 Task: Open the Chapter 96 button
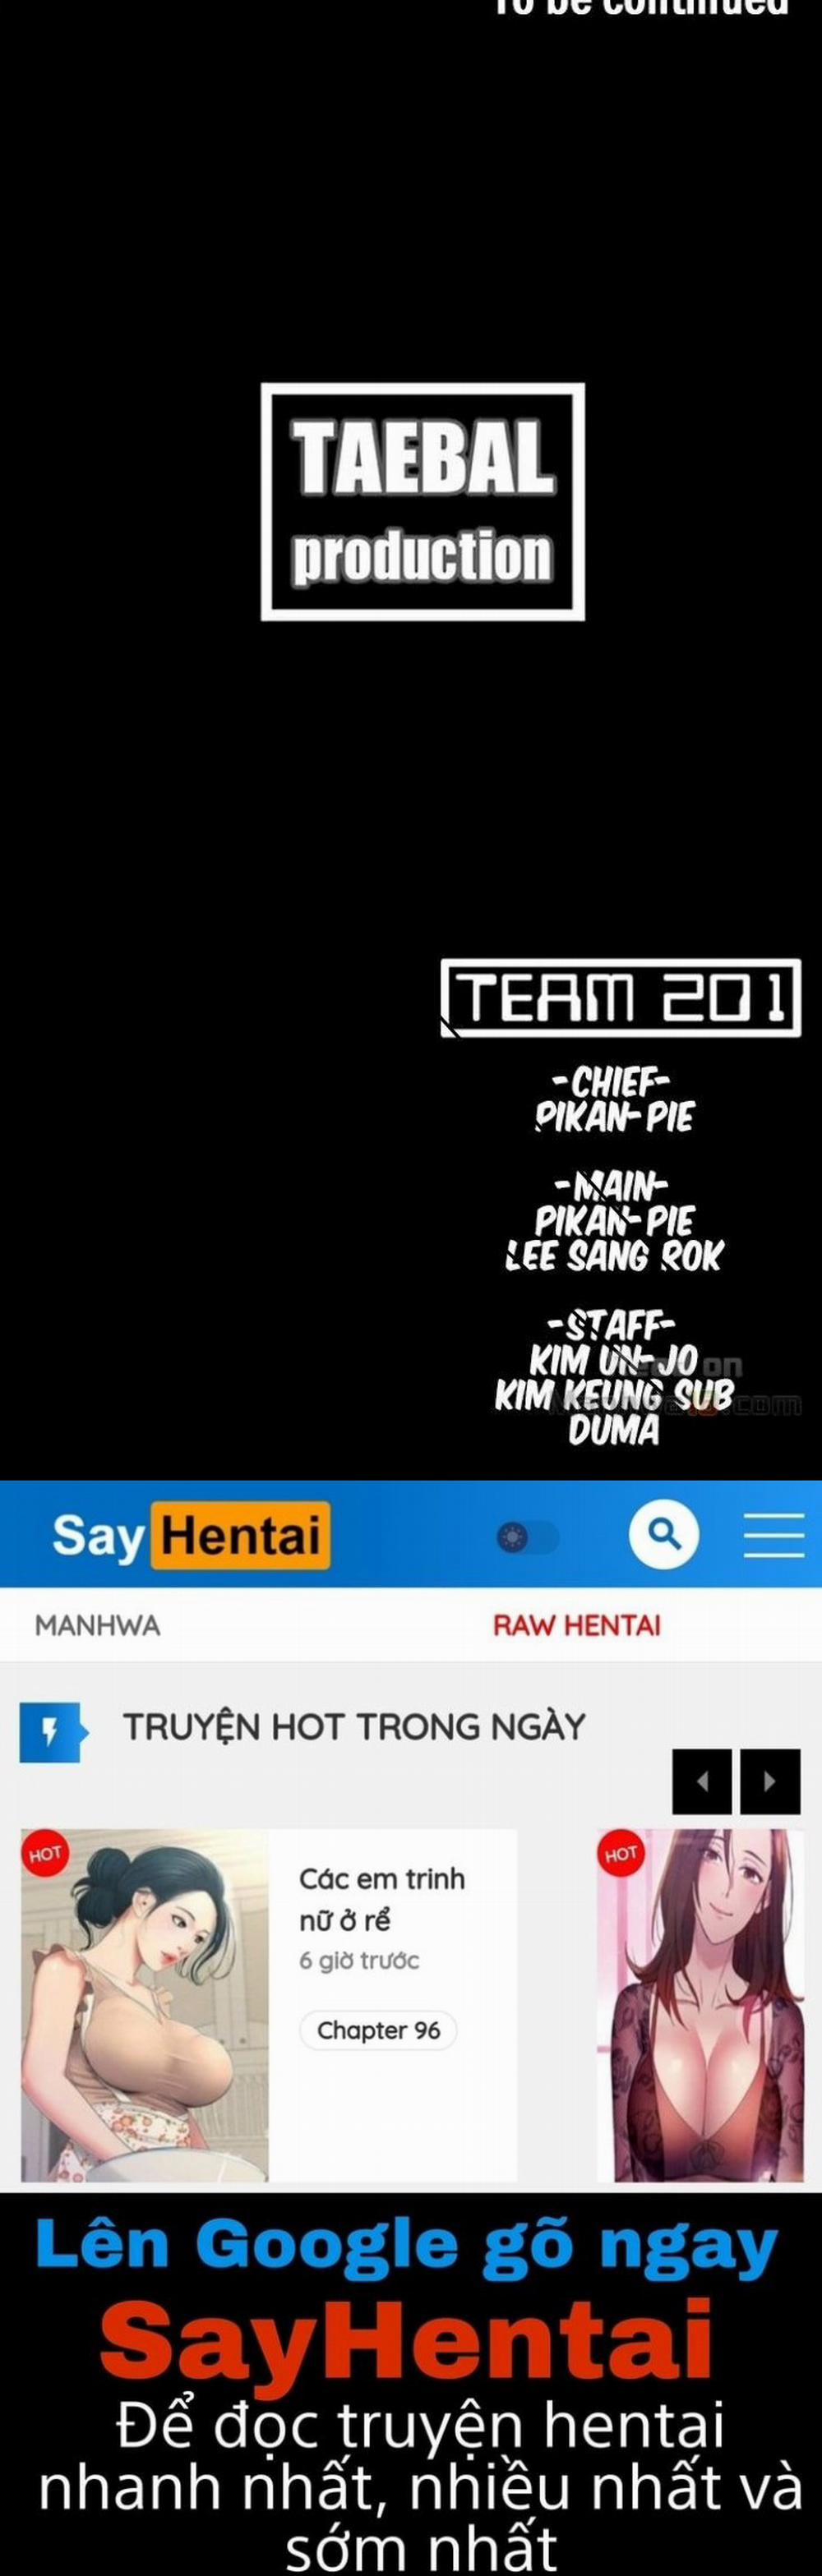point(378,2031)
